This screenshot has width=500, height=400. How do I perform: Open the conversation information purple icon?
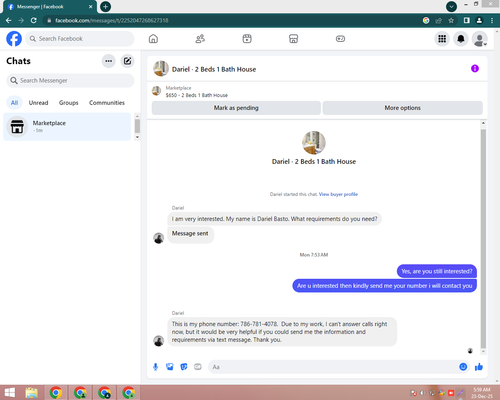475,69
